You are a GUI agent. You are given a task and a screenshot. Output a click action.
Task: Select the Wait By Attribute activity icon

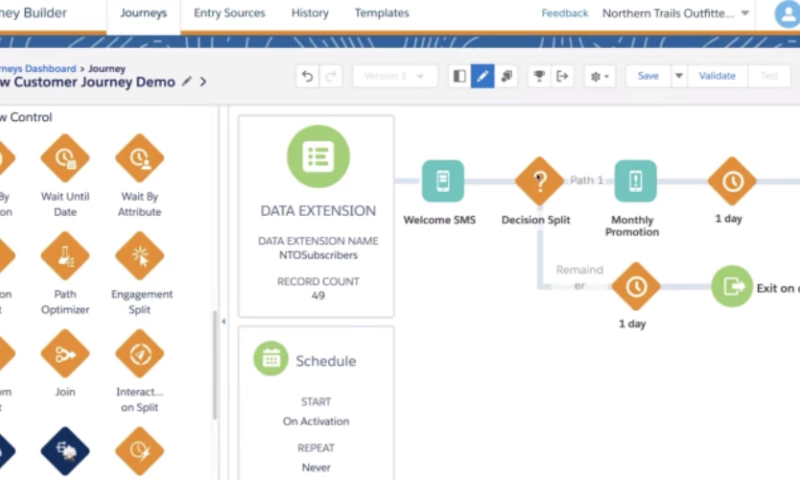139,158
